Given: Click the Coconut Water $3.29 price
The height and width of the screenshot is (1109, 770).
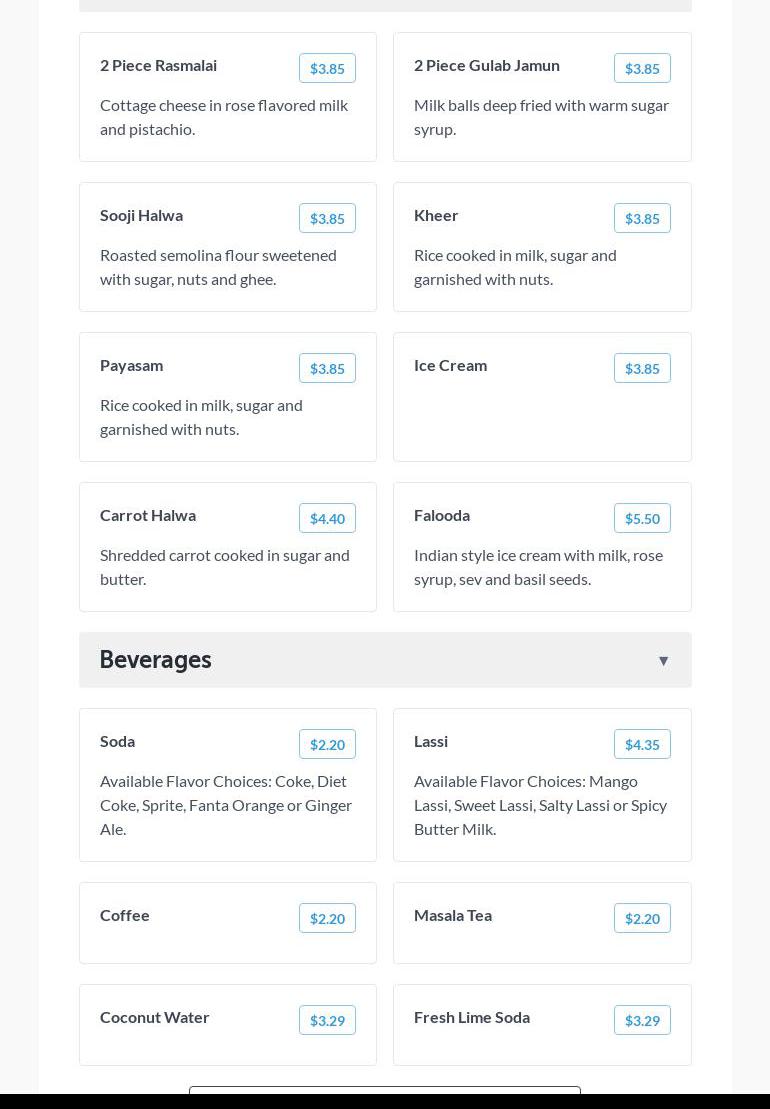Looking at the screenshot, I should [327, 1021].
